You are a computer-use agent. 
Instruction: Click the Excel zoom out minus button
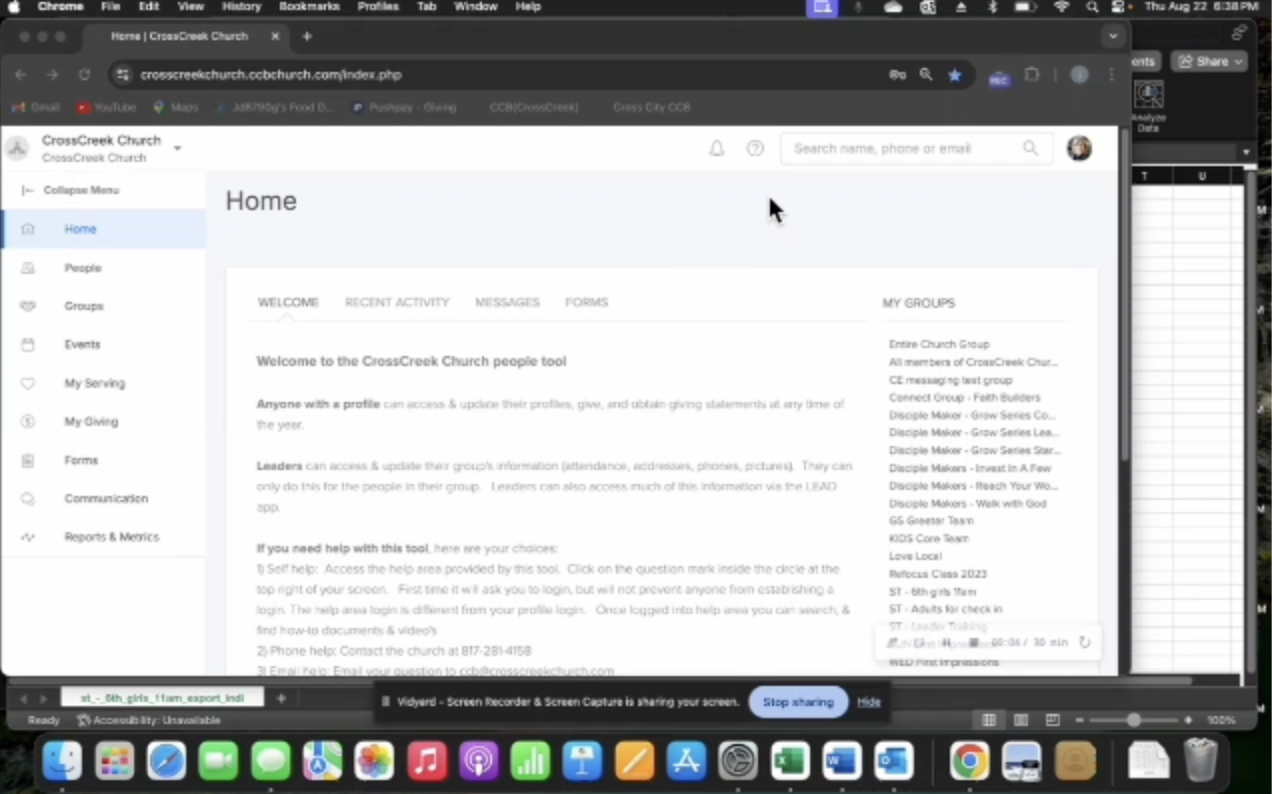point(1079,720)
